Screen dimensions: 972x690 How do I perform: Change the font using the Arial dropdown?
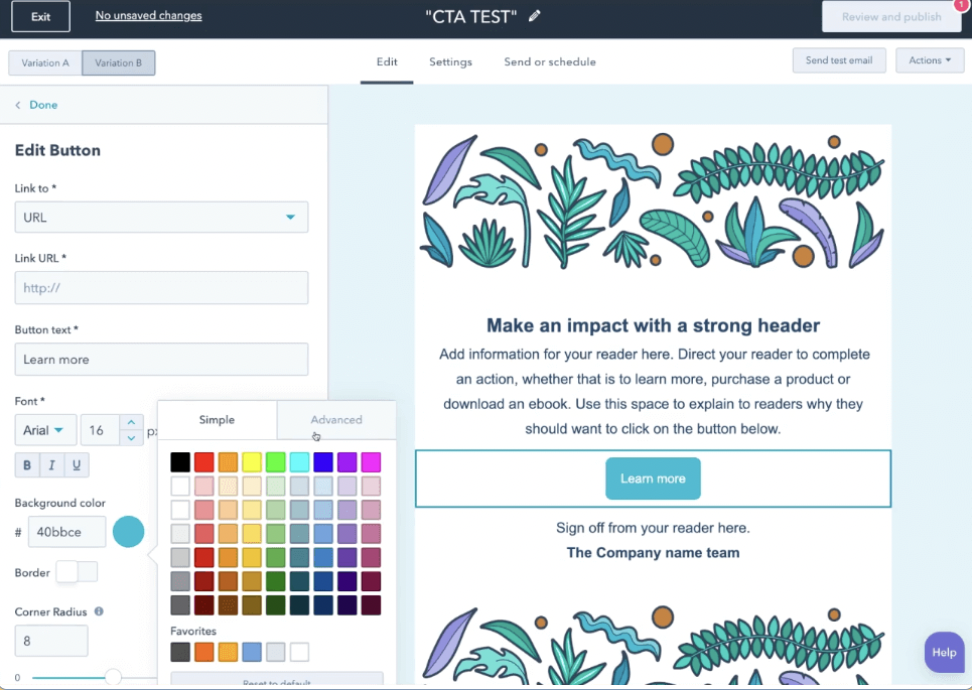coord(45,430)
